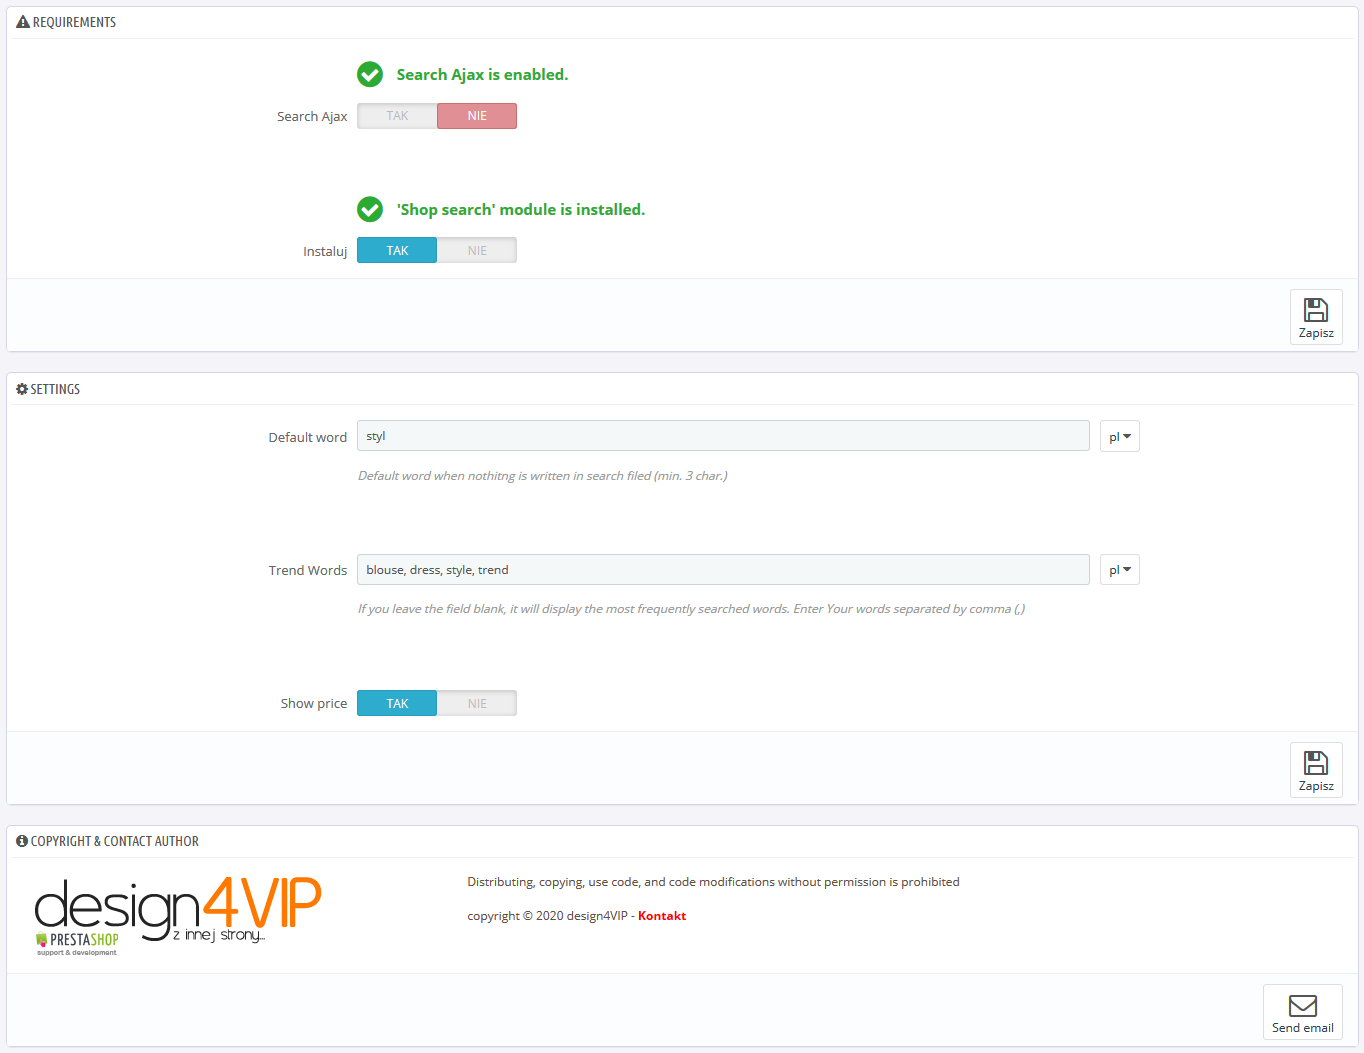1364x1053 pixels.
Task: Click the 'Default word' field label
Action: click(308, 438)
